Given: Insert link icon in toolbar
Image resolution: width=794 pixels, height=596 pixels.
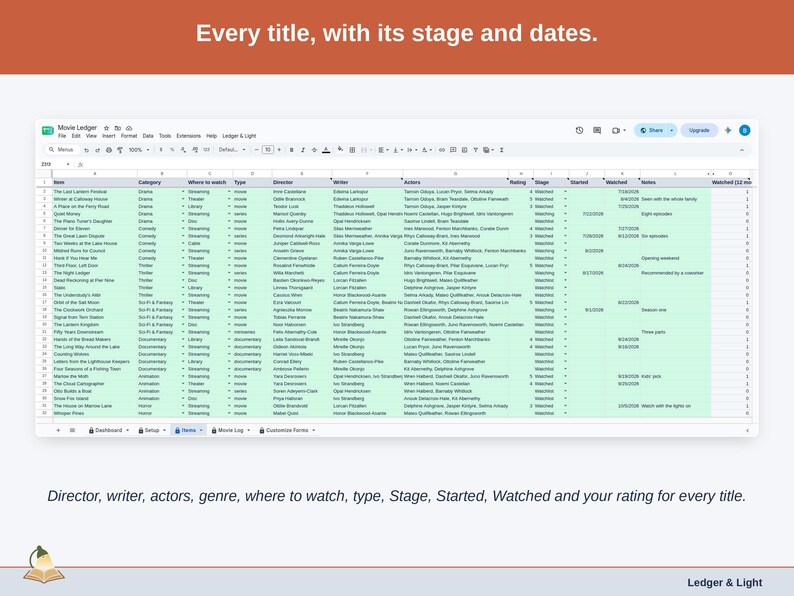Looking at the screenshot, I should tap(442, 150).
